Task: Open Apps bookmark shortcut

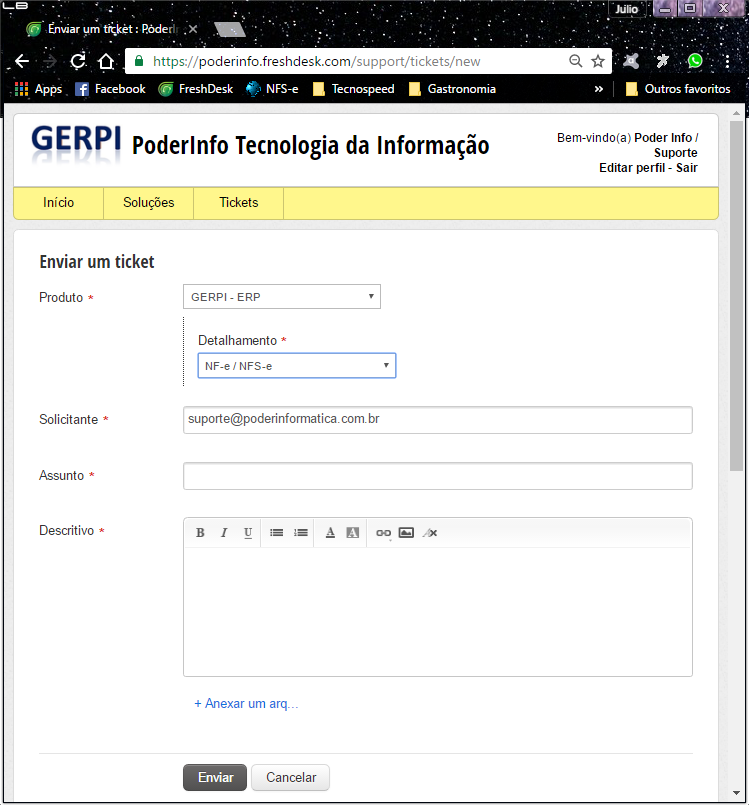Action: tap(39, 89)
